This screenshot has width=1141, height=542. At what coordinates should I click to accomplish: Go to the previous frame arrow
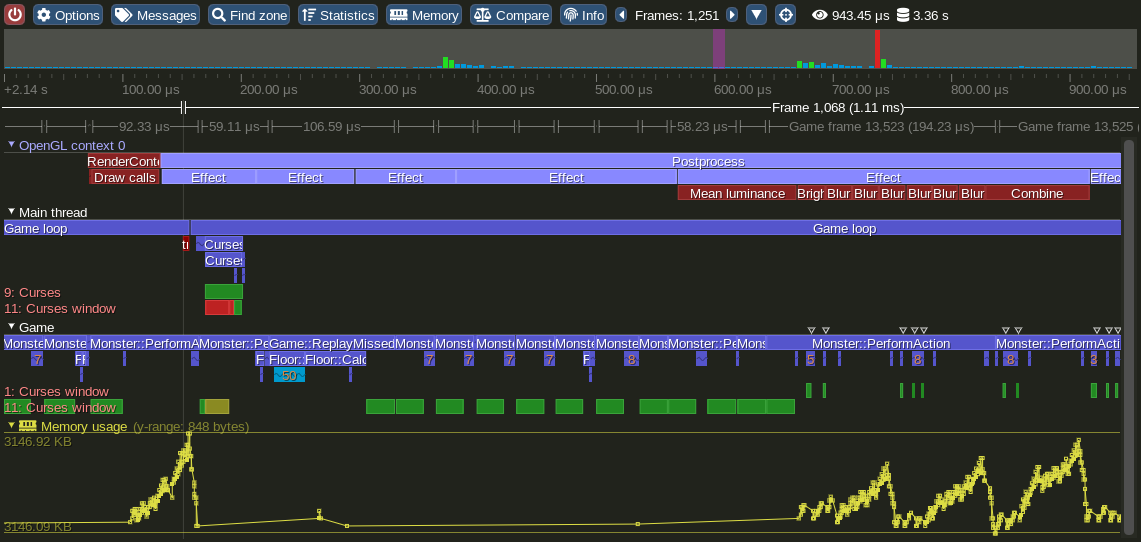621,15
